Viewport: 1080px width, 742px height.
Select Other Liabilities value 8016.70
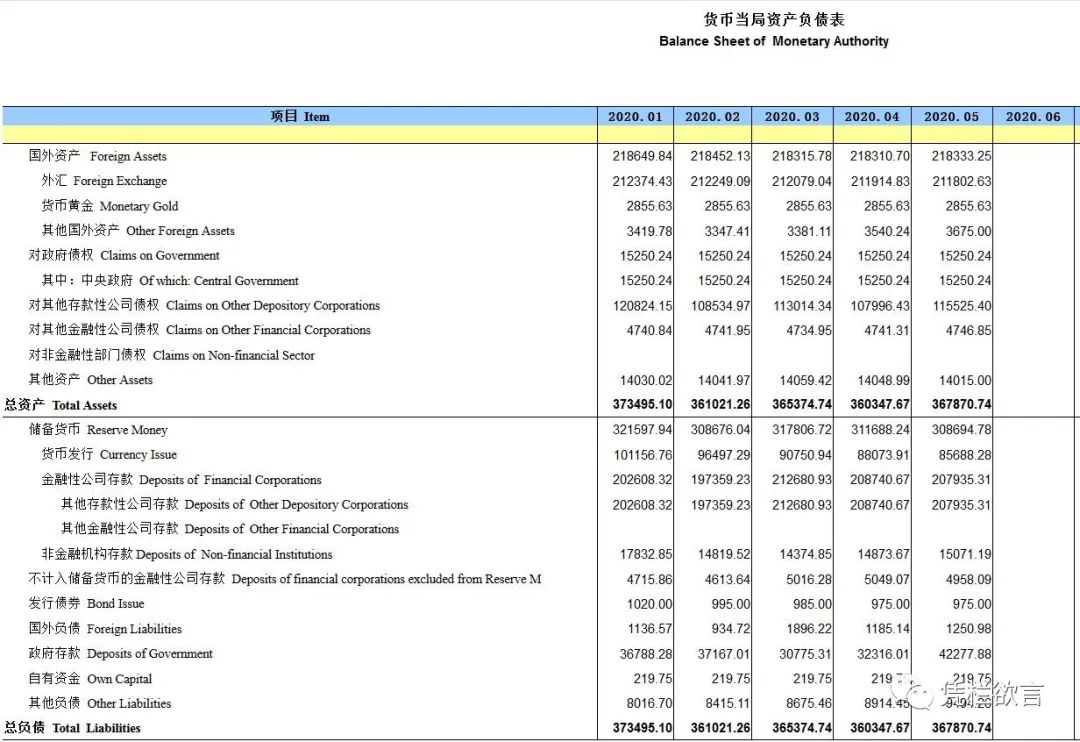650,703
